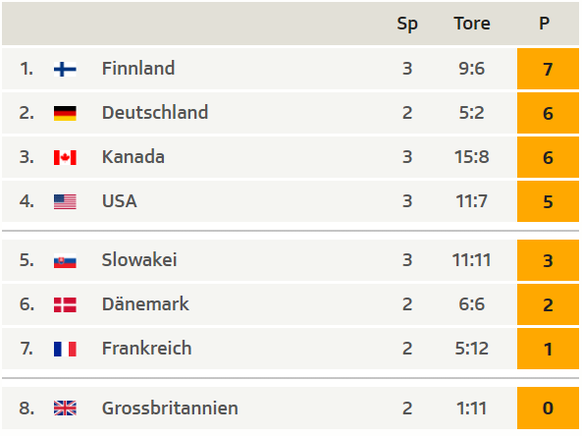Open the Finnland team name

[x=138, y=68]
